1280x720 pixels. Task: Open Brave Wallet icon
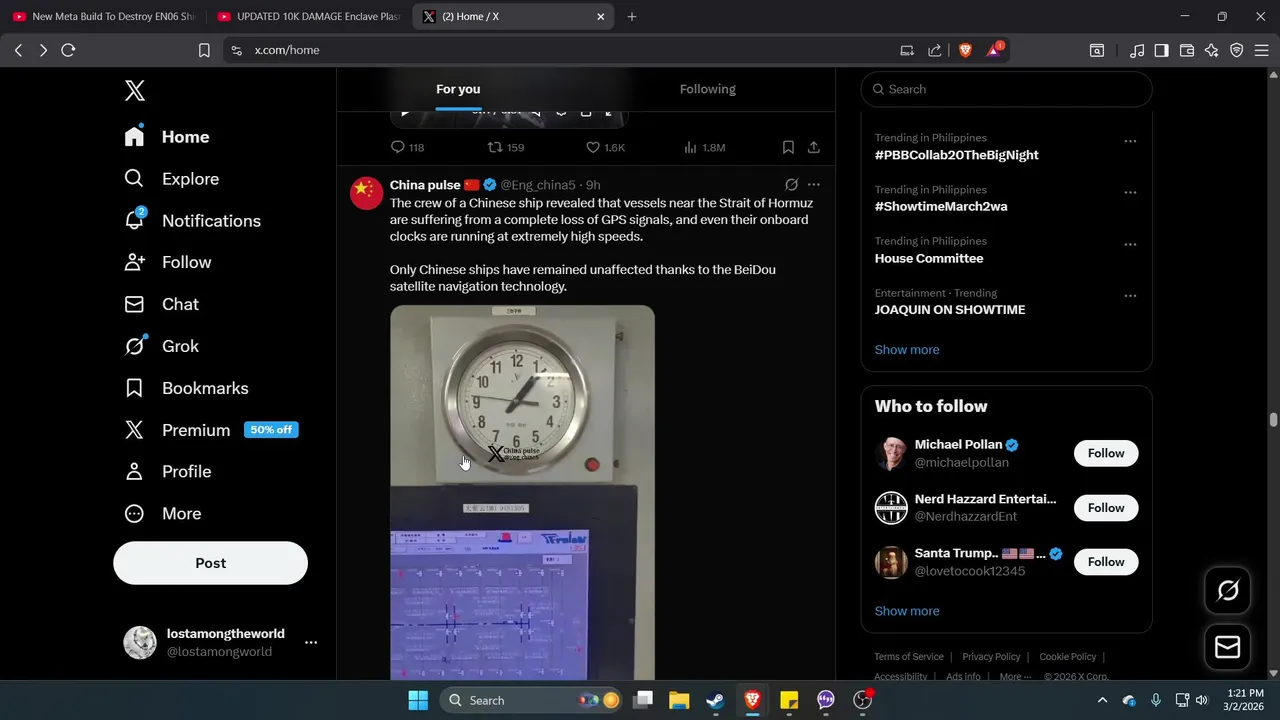click(1187, 50)
